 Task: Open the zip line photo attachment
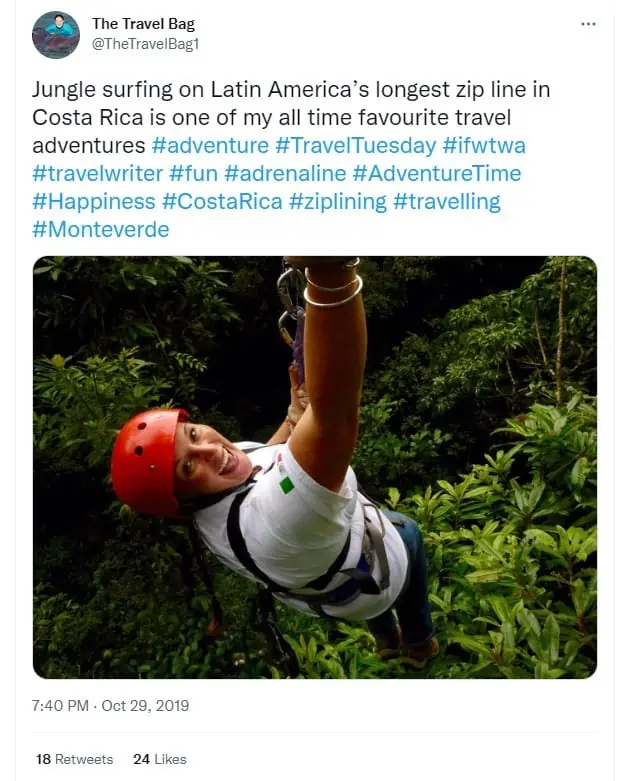pos(315,467)
